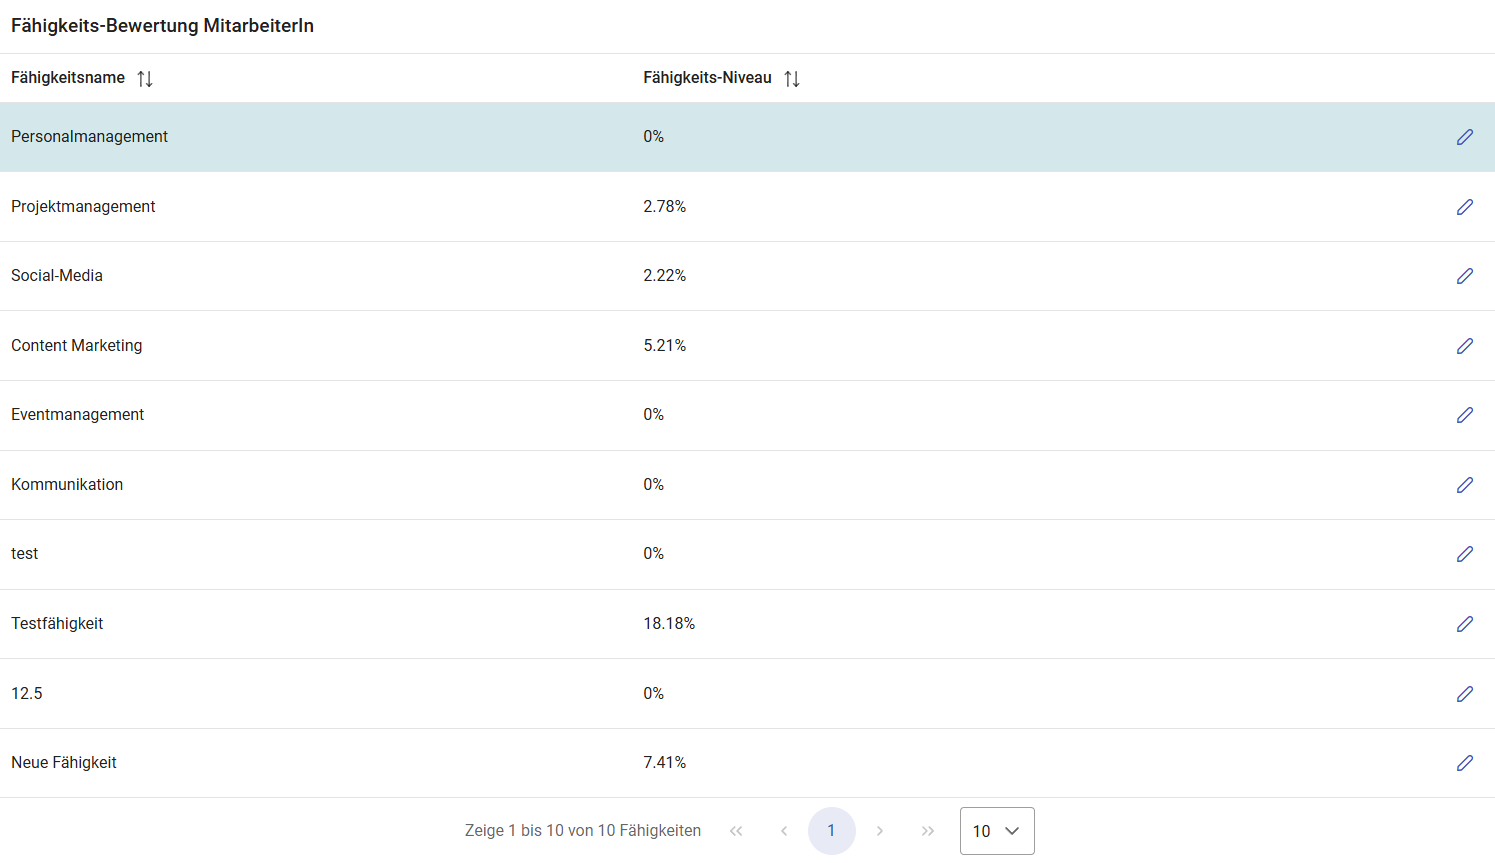
Task: Edit the skill named test
Action: (x=1465, y=554)
